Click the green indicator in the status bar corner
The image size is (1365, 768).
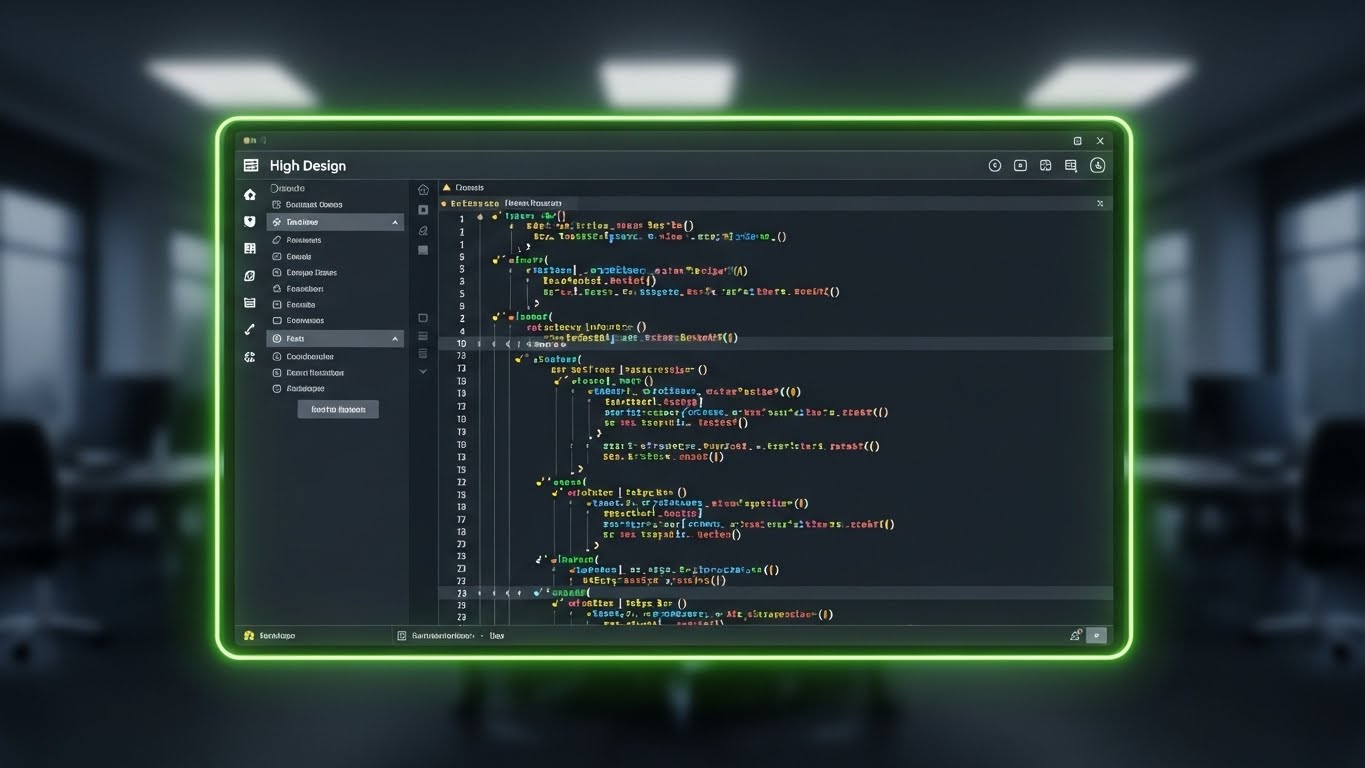click(1096, 635)
